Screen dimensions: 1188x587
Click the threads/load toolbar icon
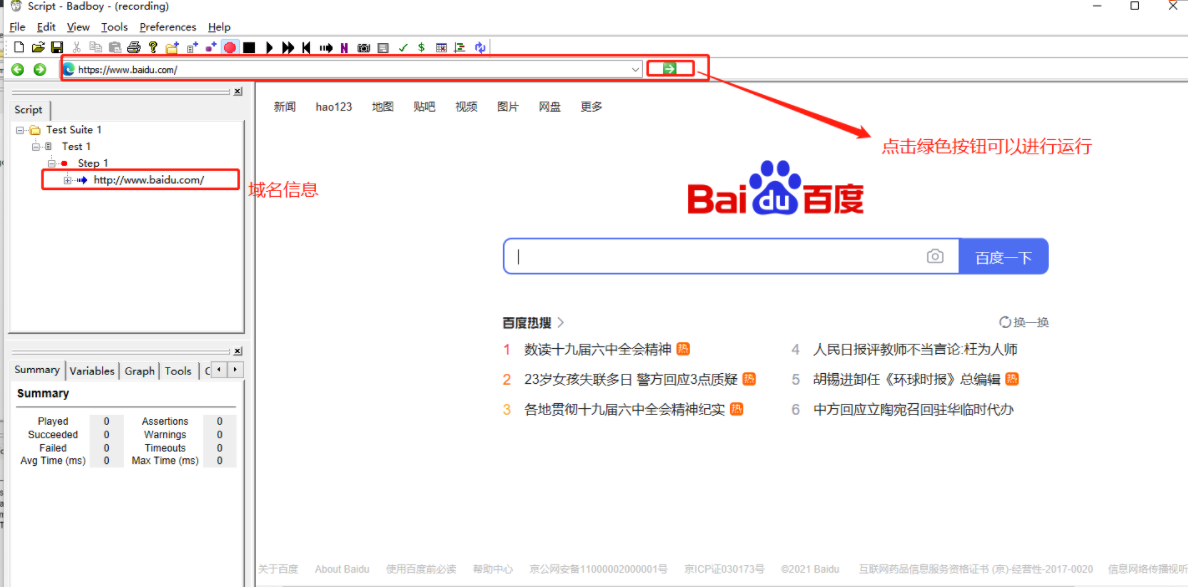(460, 48)
